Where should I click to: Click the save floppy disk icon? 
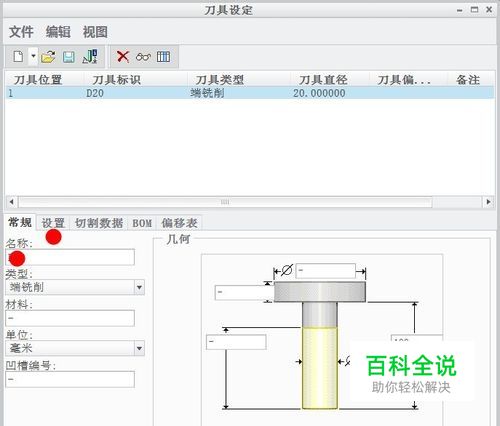coord(69,57)
